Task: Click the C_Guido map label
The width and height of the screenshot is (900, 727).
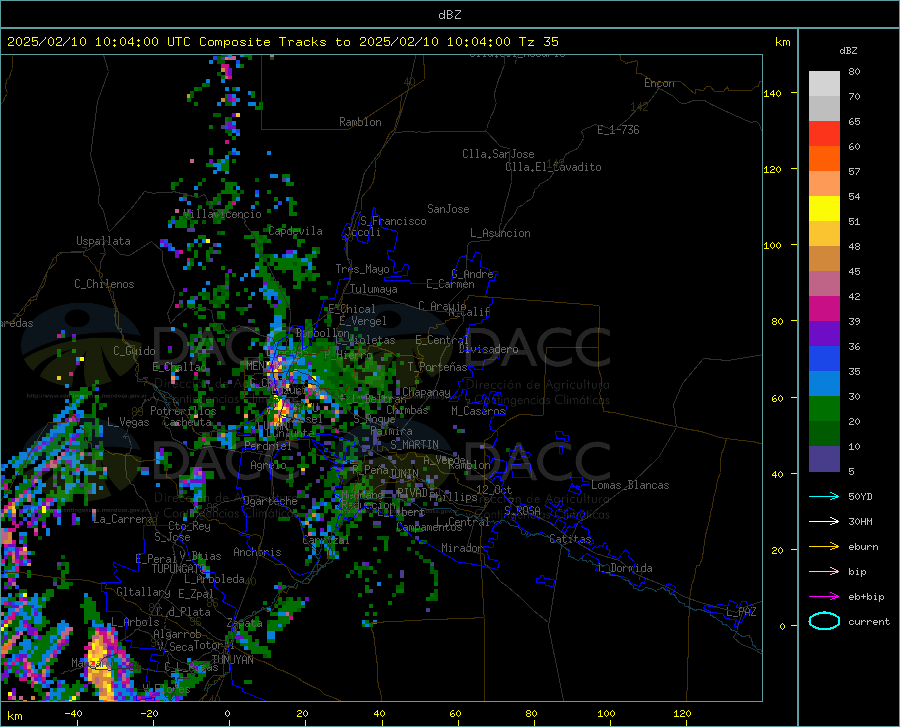Action: coord(134,351)
